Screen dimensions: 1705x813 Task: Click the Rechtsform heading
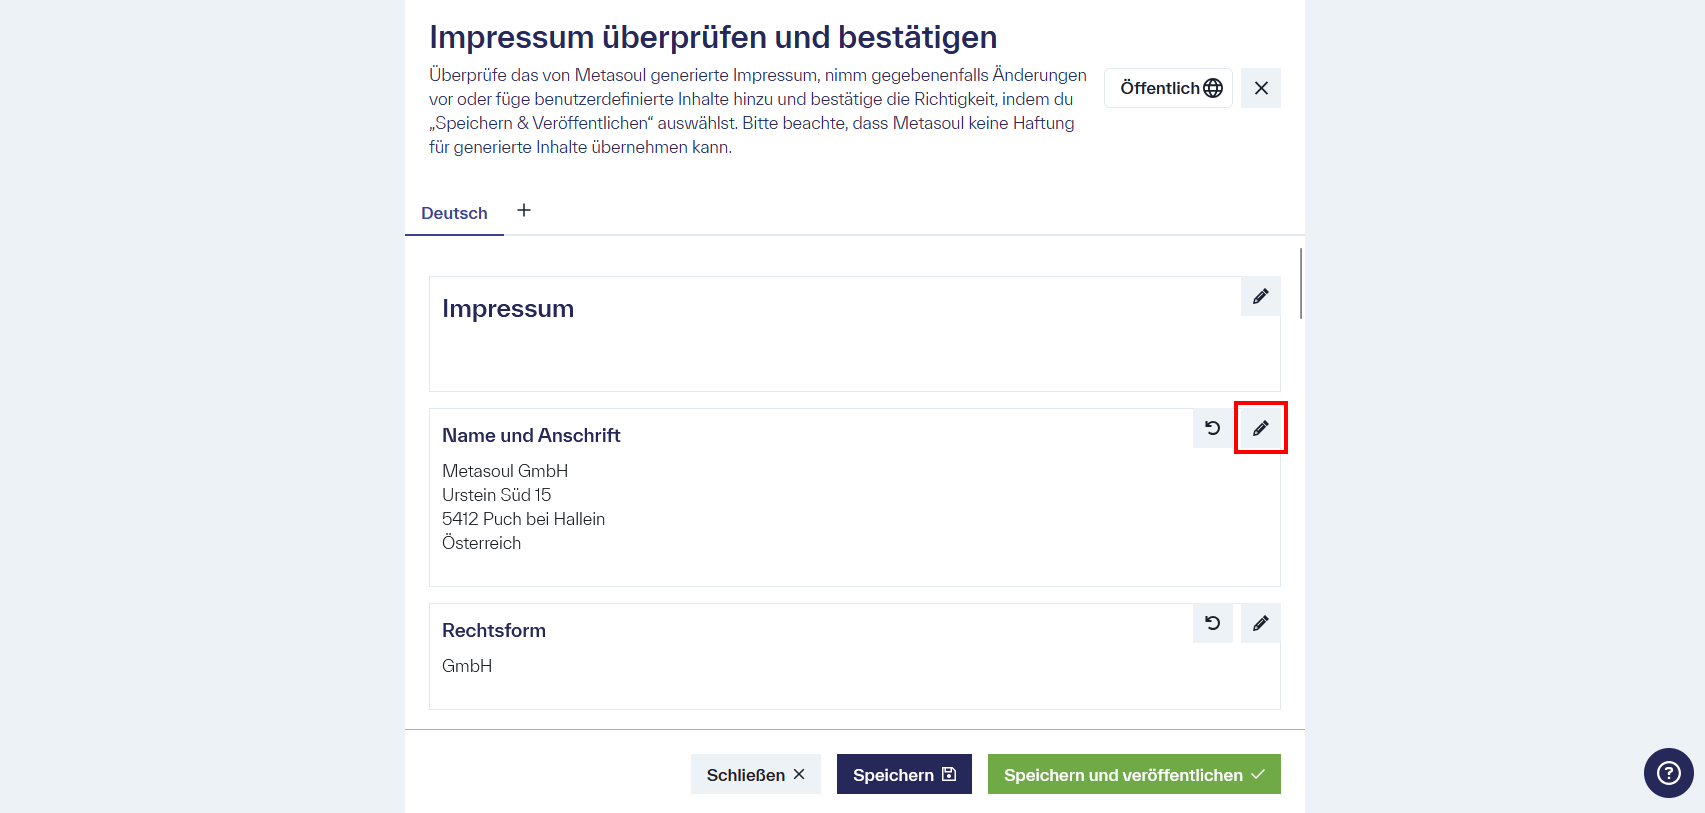(x=494, y=630)
